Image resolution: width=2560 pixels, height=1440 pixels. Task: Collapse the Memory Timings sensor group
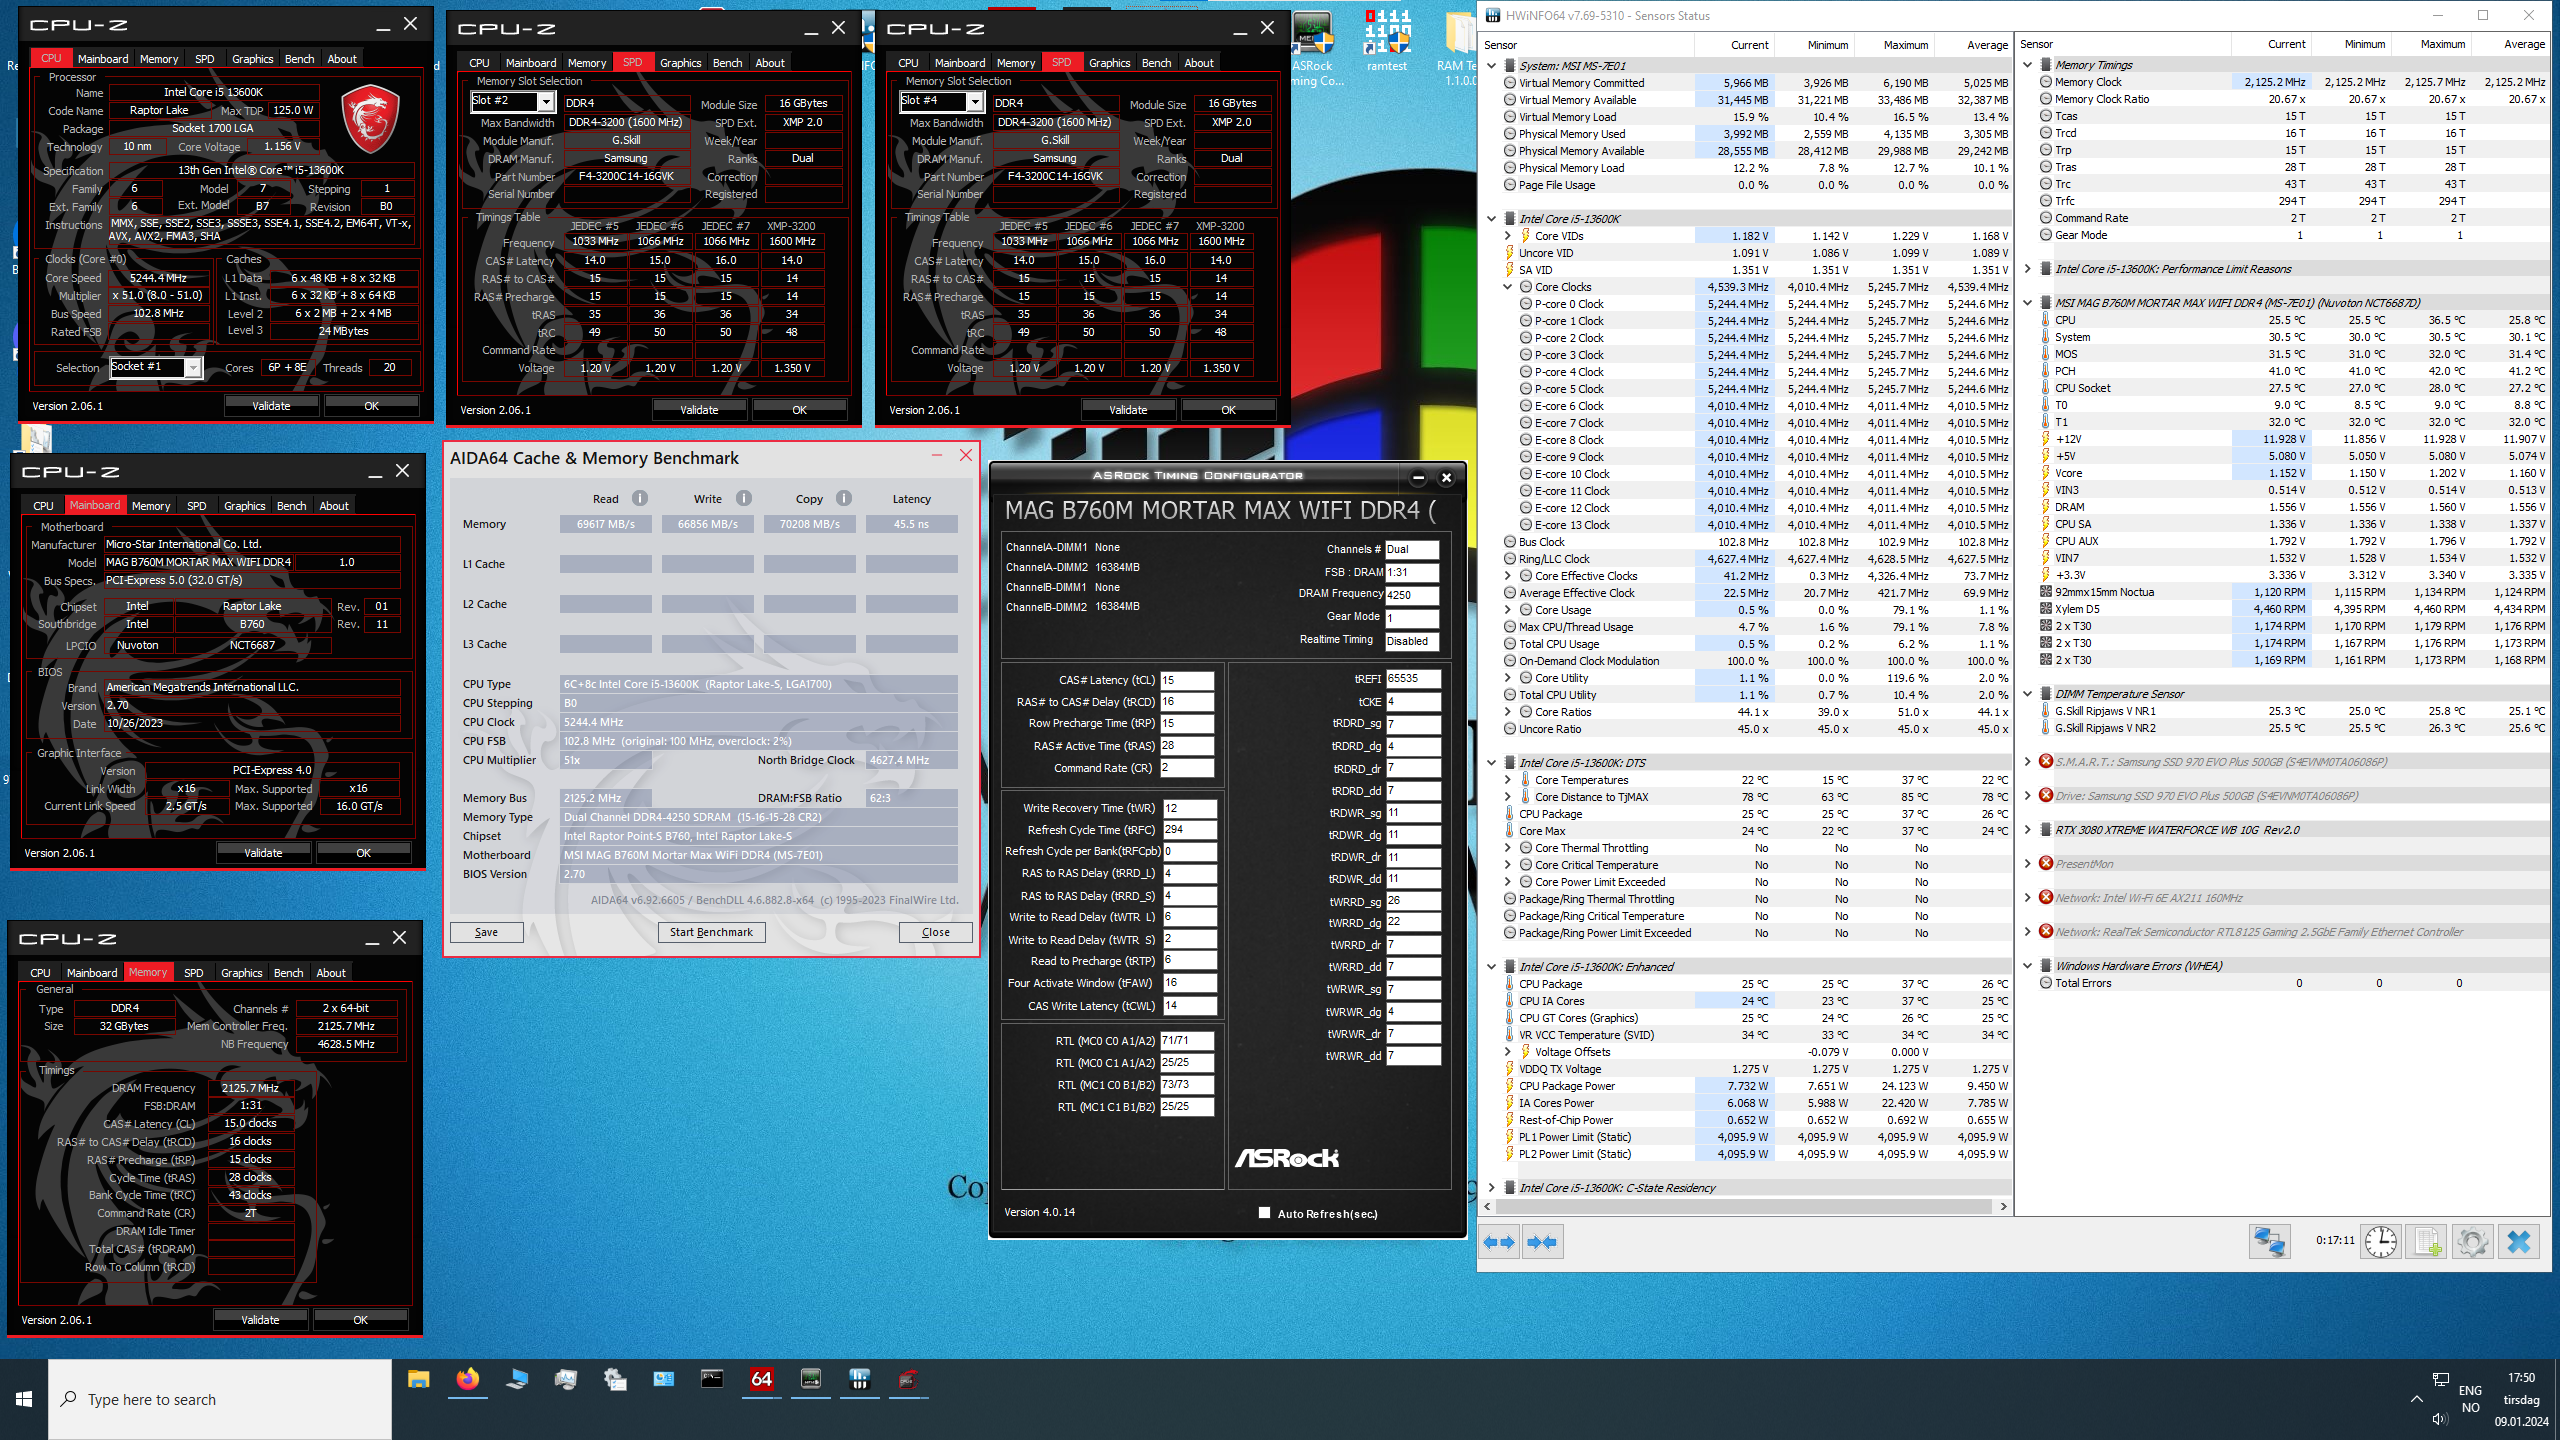(x=2028, y=65)
